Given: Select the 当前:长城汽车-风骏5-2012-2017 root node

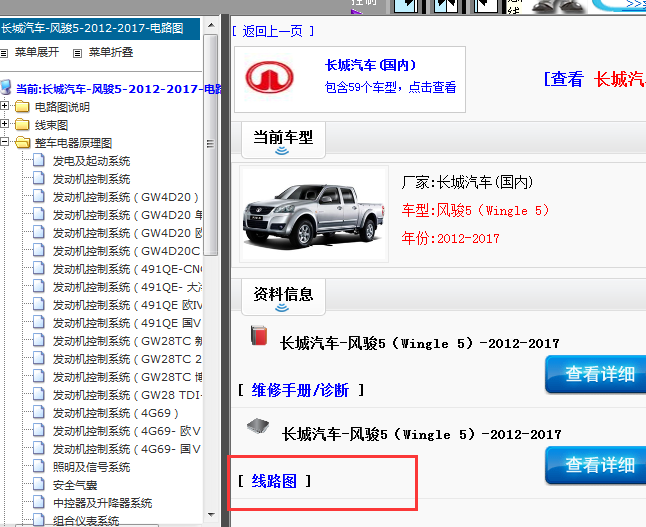Looking at the screenshot, I should point(118,89).
